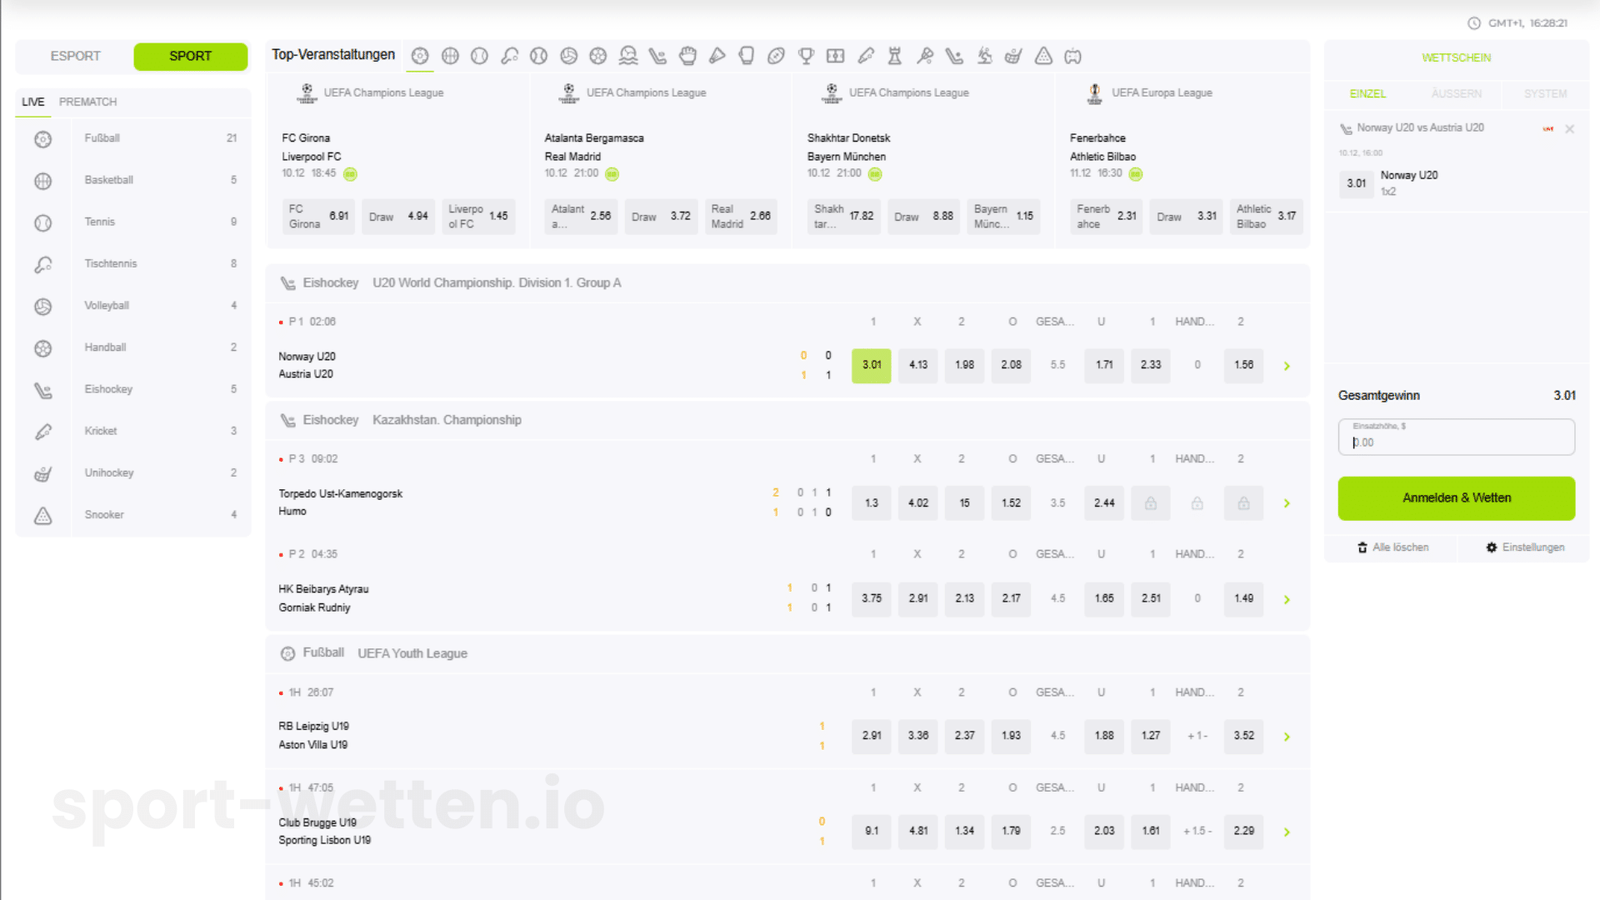Click Atalanta 2.56 odds
Screen dimensions: 1600x900
[x=581, y=216]
